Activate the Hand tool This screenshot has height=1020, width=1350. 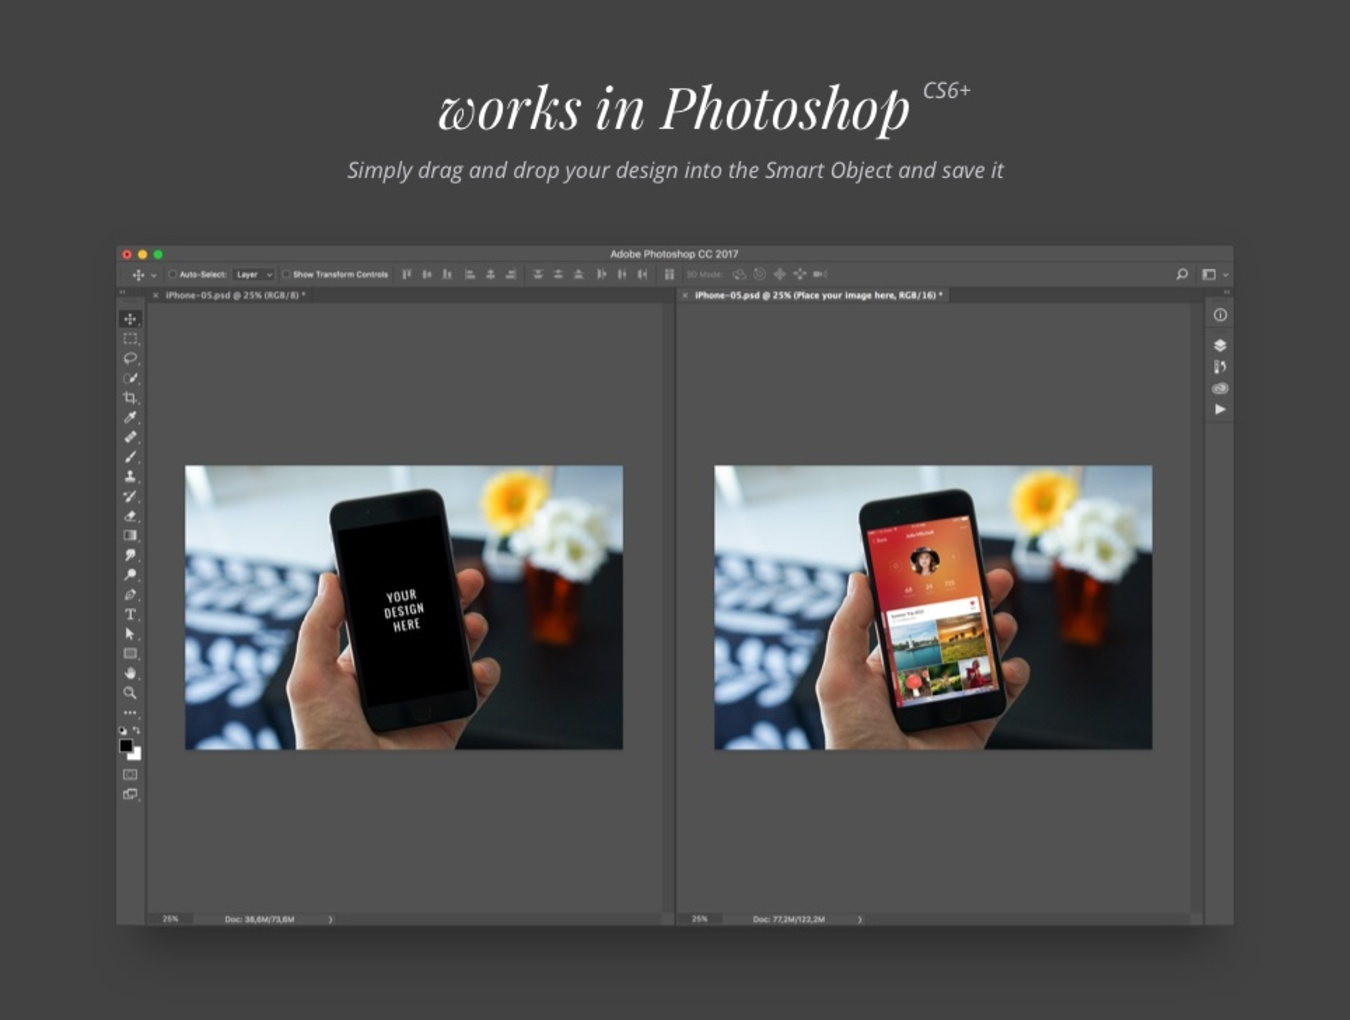[x=130, y=673]
